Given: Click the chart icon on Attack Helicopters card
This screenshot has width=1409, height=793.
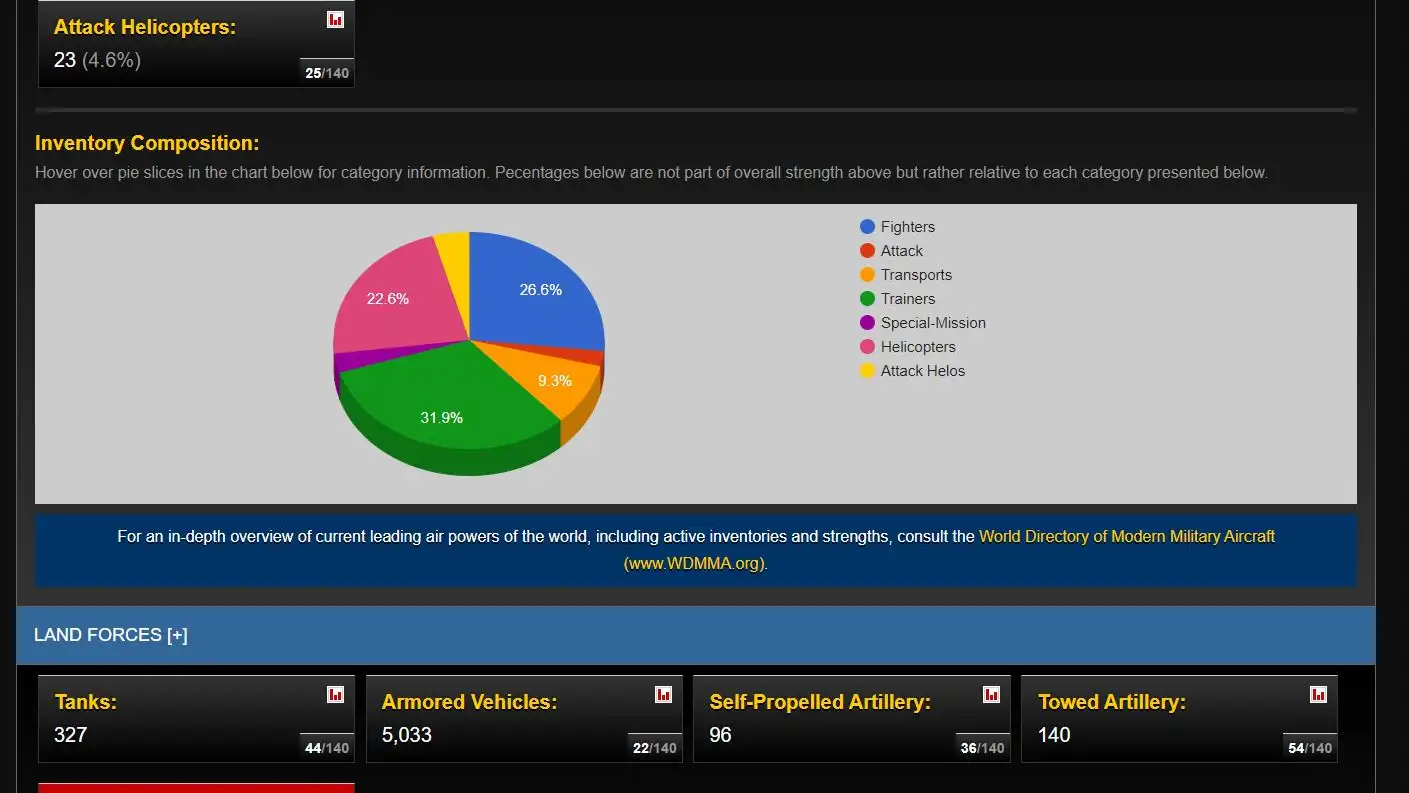Looking at the screenshot, I should [336, 19].
